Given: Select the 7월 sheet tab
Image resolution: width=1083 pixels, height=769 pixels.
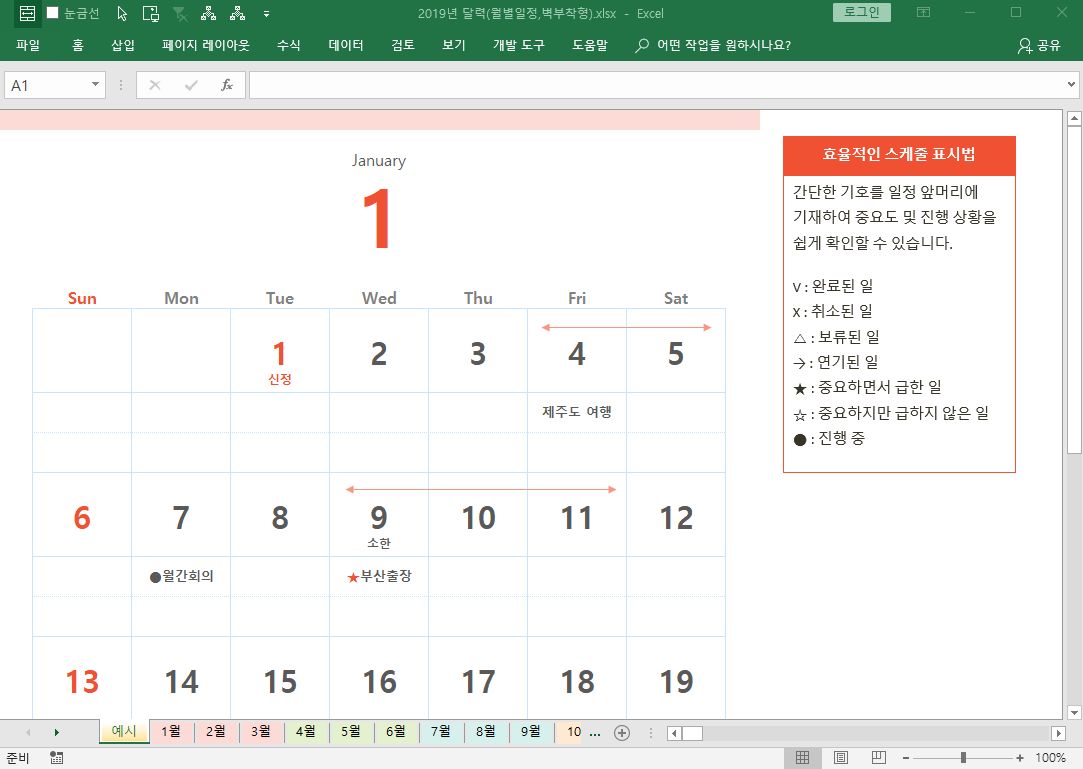Looking at the screenshot, I should point(441,731).
